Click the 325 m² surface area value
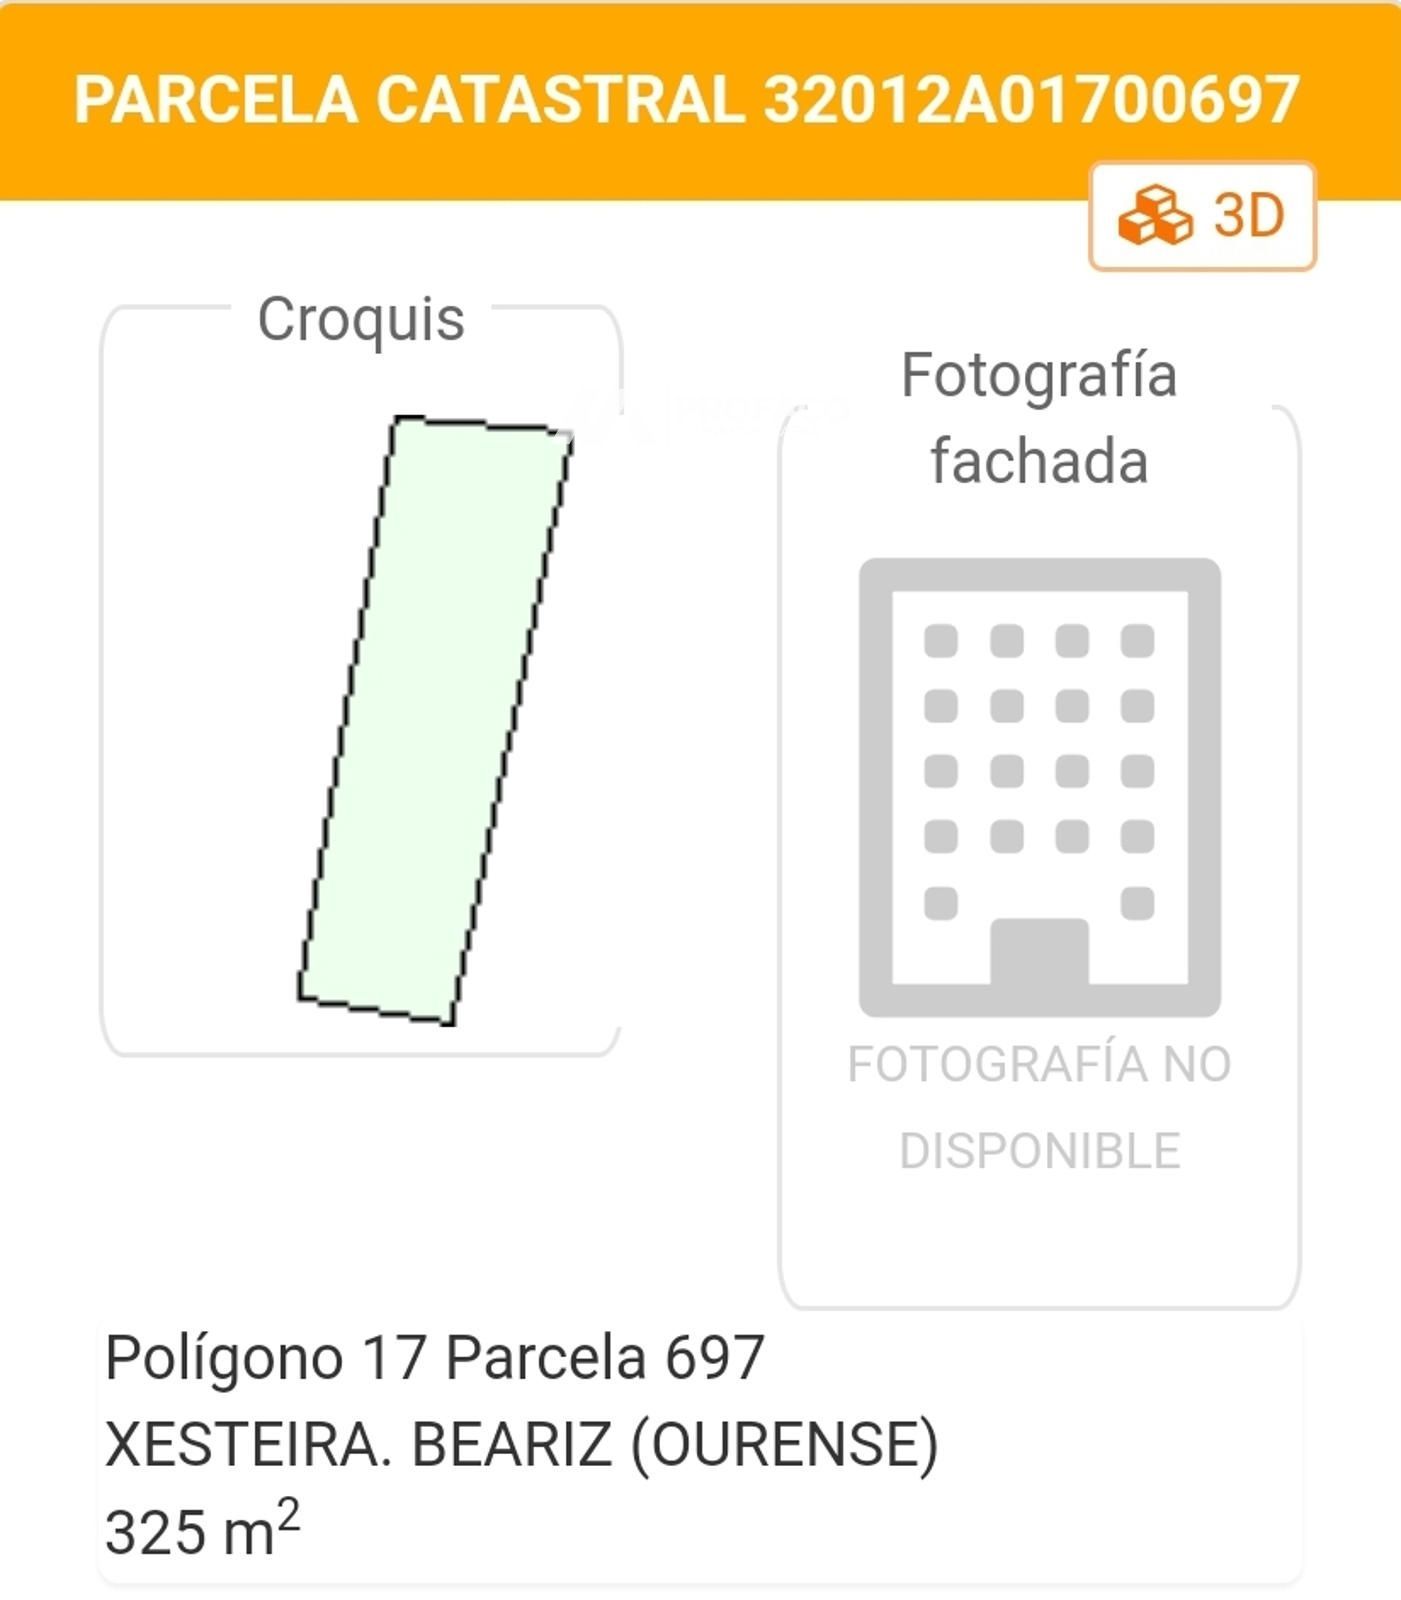 [202, 1530]
